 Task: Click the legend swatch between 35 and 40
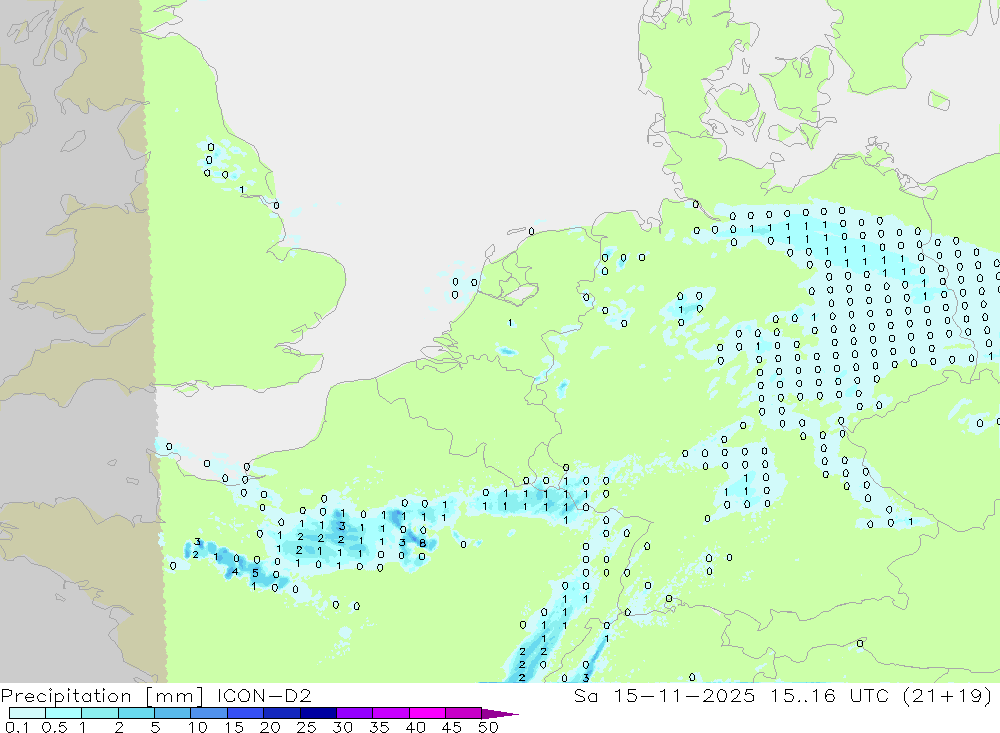(x=390, y=713)
